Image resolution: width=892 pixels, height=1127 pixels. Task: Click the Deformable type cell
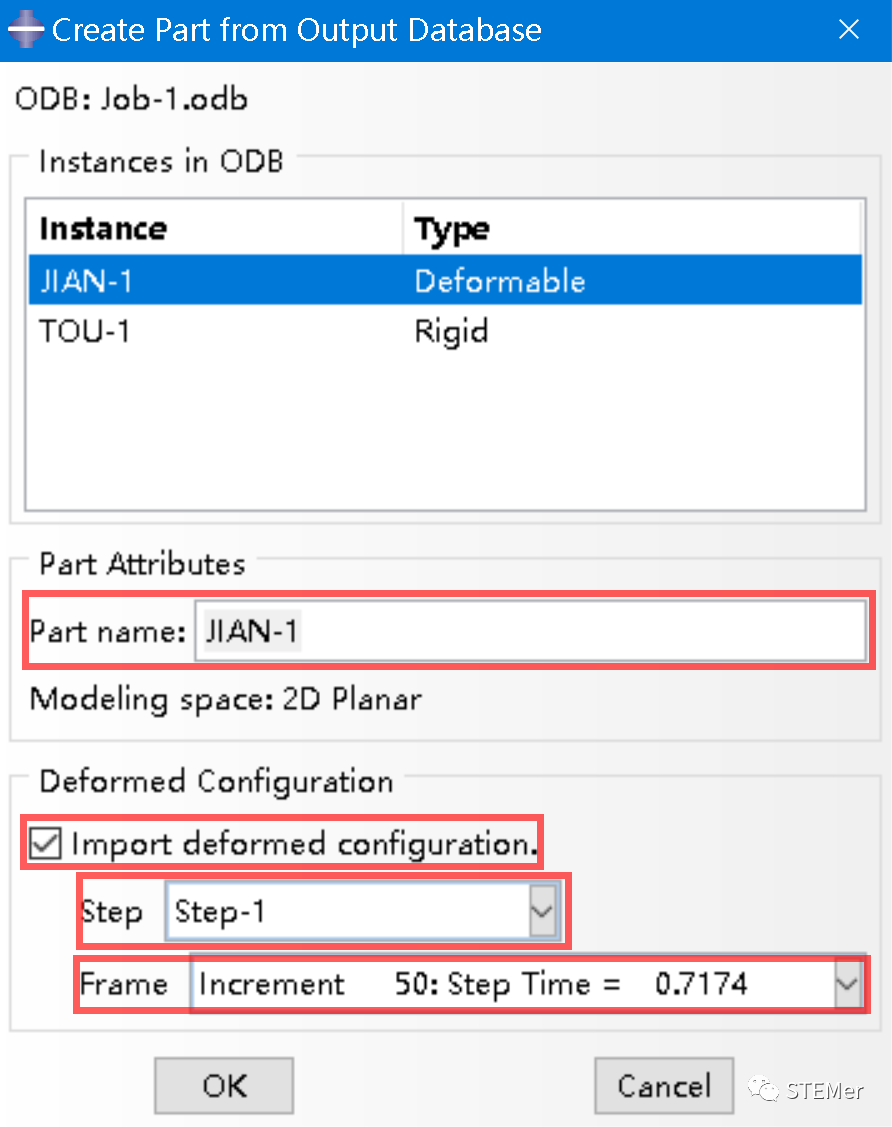click(x=500, y=281)
